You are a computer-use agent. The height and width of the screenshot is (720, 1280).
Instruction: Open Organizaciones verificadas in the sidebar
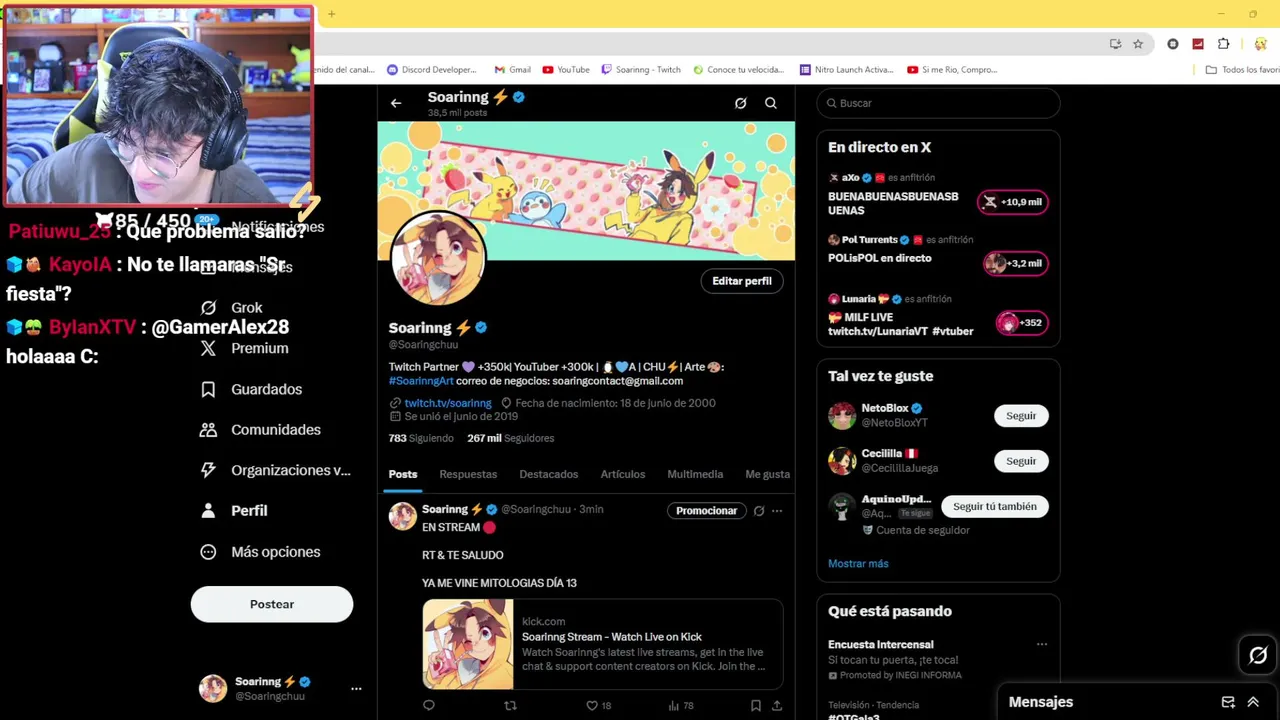275,470
